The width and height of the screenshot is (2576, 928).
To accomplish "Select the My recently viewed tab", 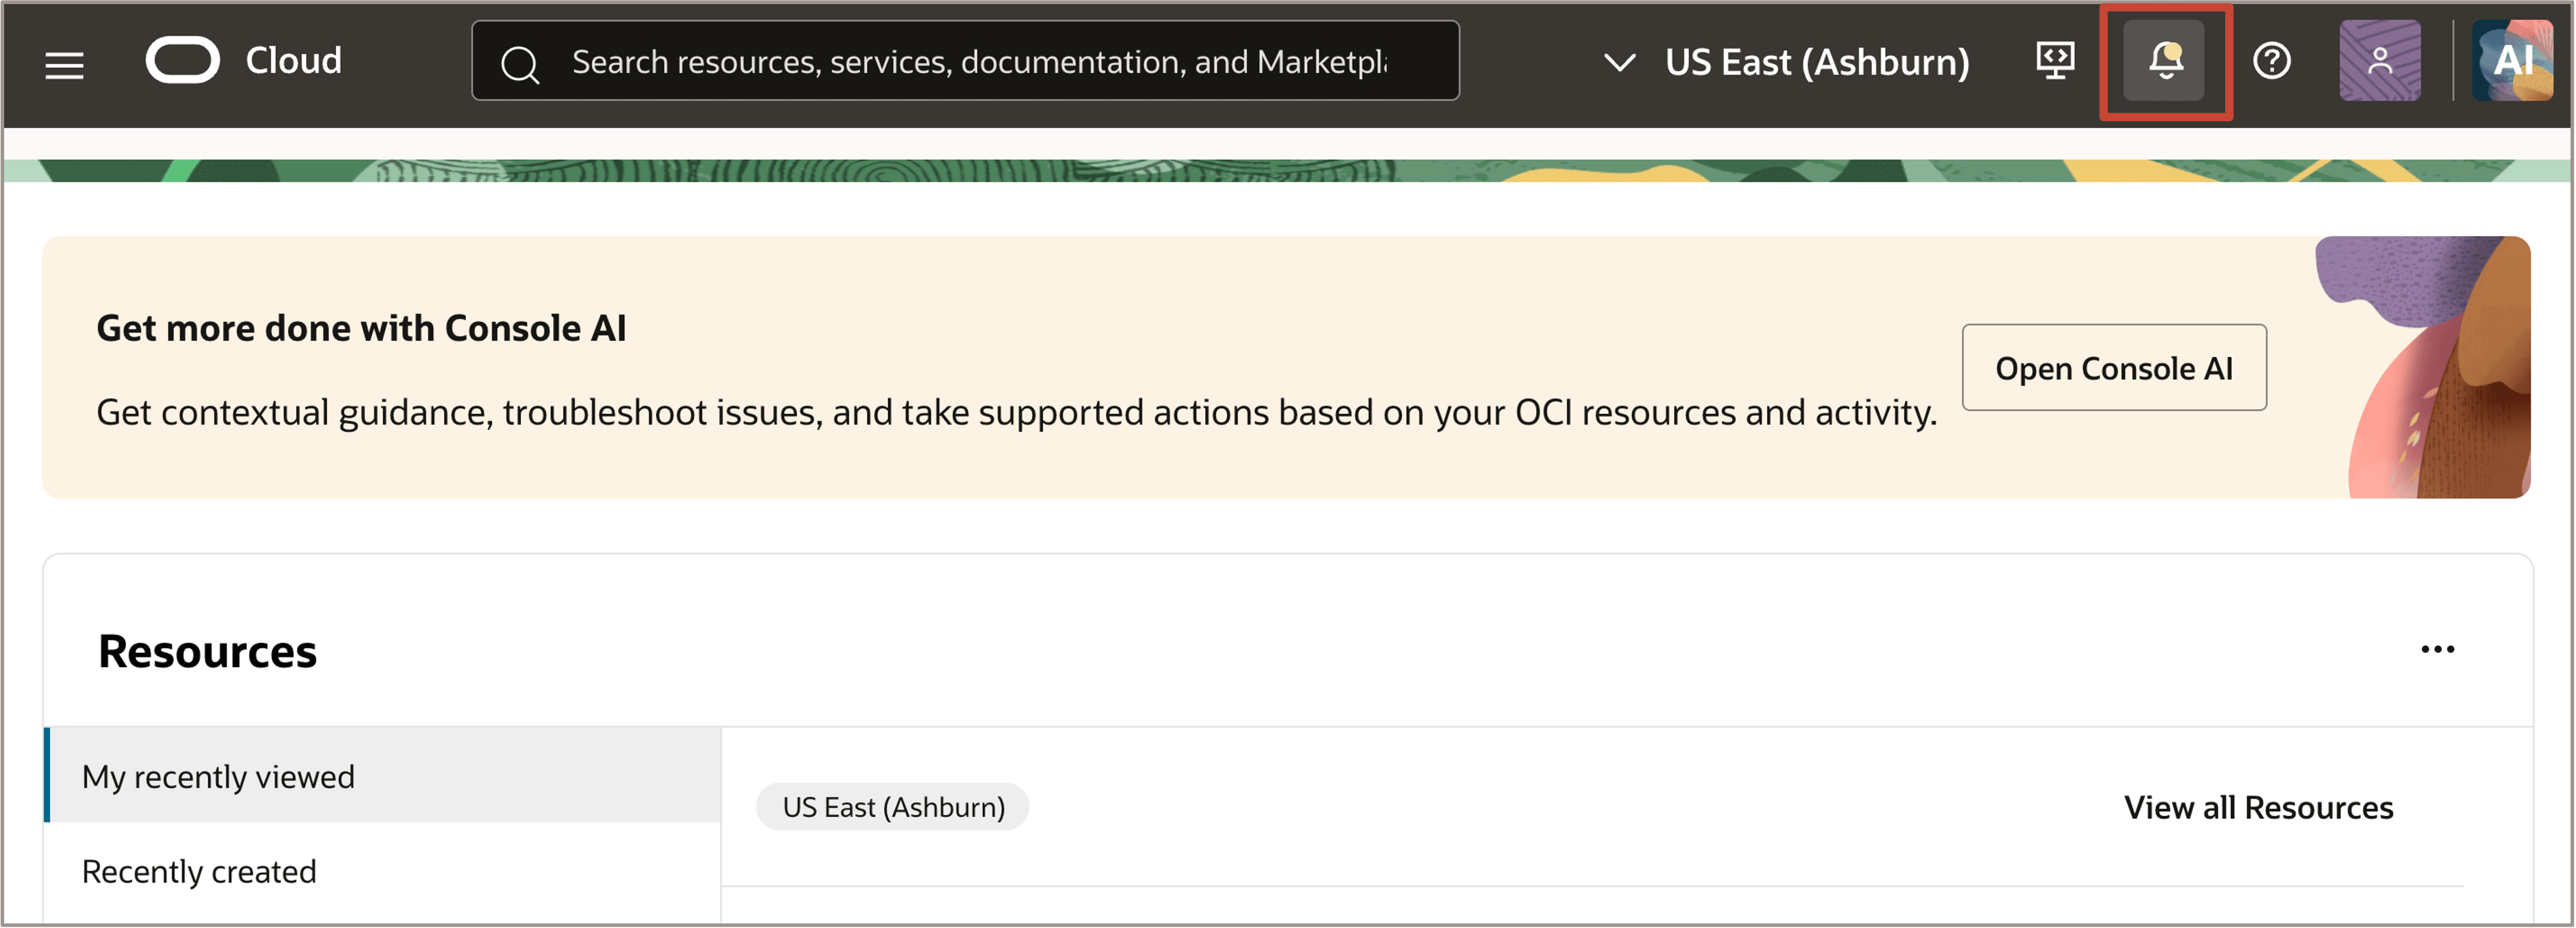I will (383, 776).
